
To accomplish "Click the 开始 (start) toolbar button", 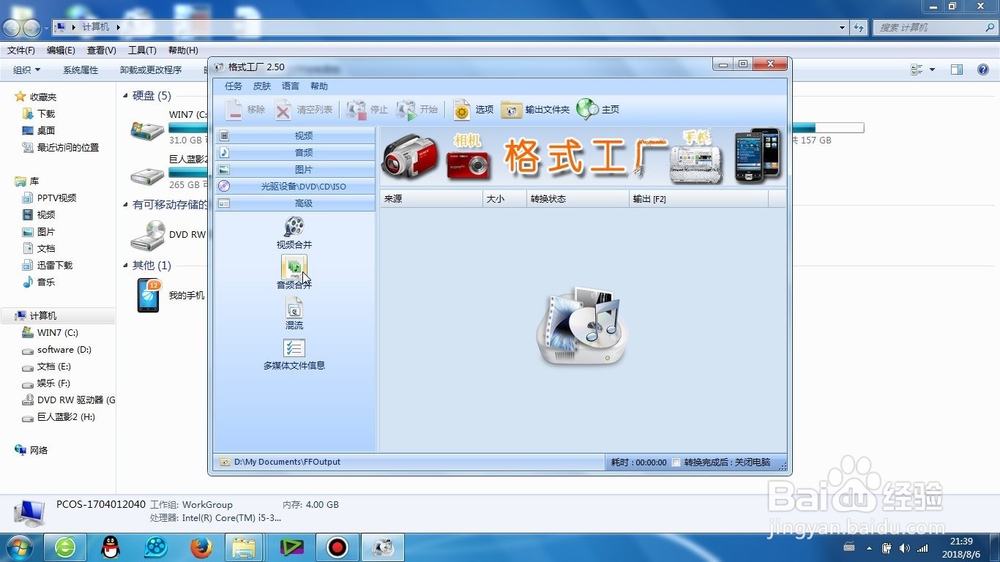I will coord(416,110).
